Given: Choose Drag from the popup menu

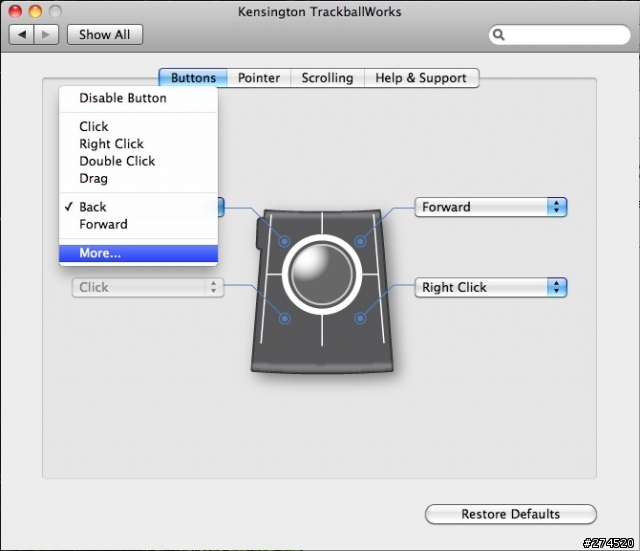Looking at the screenshot, I should (x=138, y=178).
